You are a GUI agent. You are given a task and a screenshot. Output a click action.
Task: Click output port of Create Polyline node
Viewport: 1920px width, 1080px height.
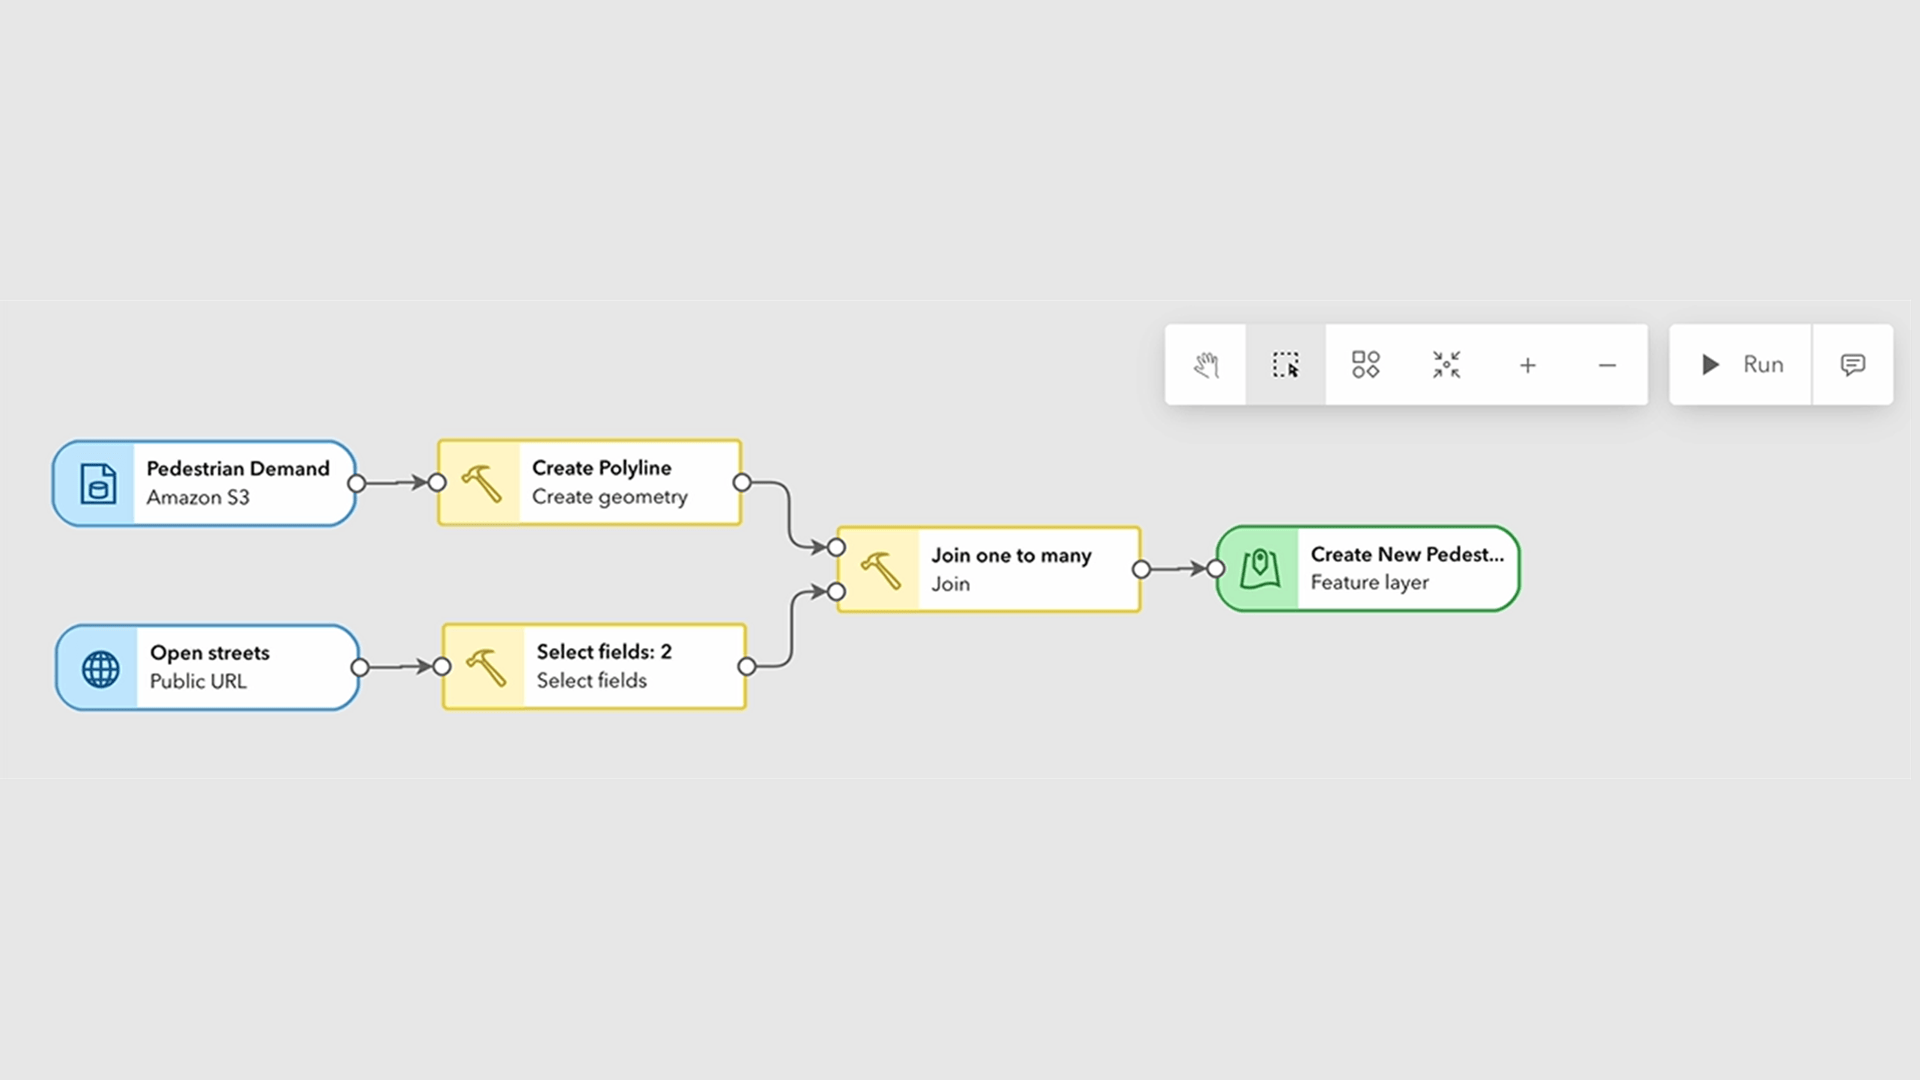[742, 483]
